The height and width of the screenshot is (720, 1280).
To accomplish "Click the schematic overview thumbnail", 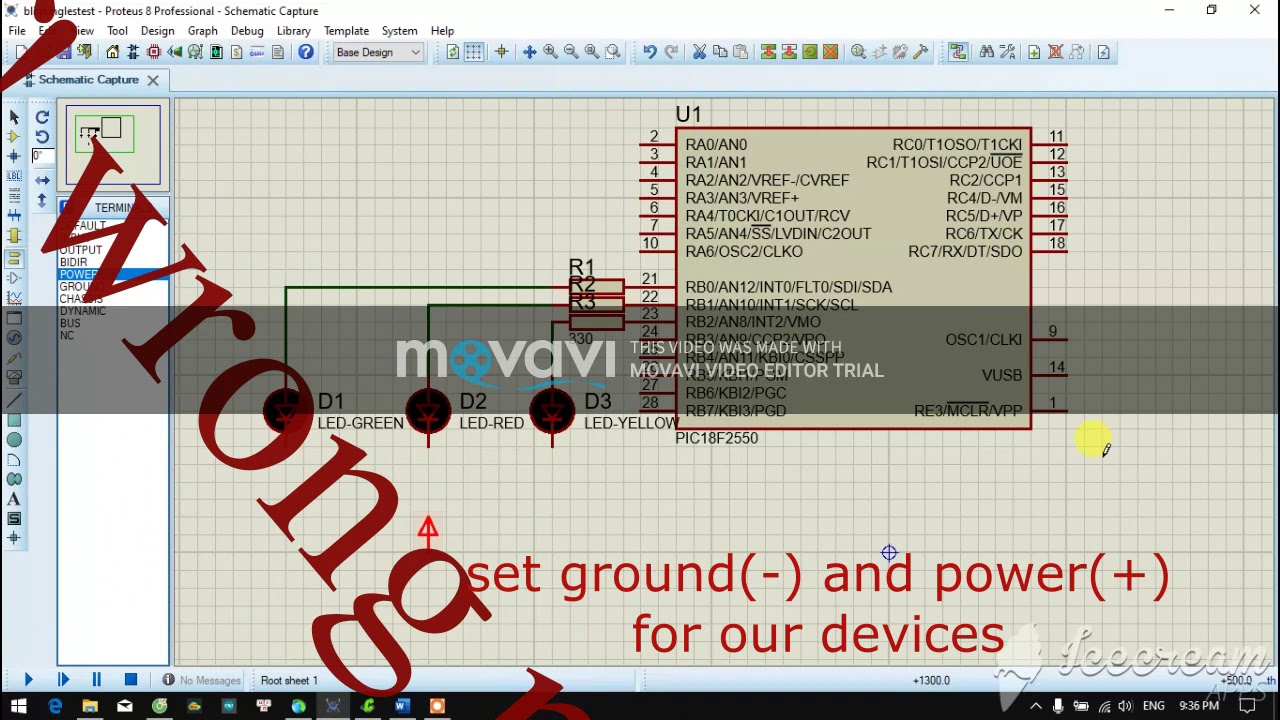I will click(x=113, y=145).
